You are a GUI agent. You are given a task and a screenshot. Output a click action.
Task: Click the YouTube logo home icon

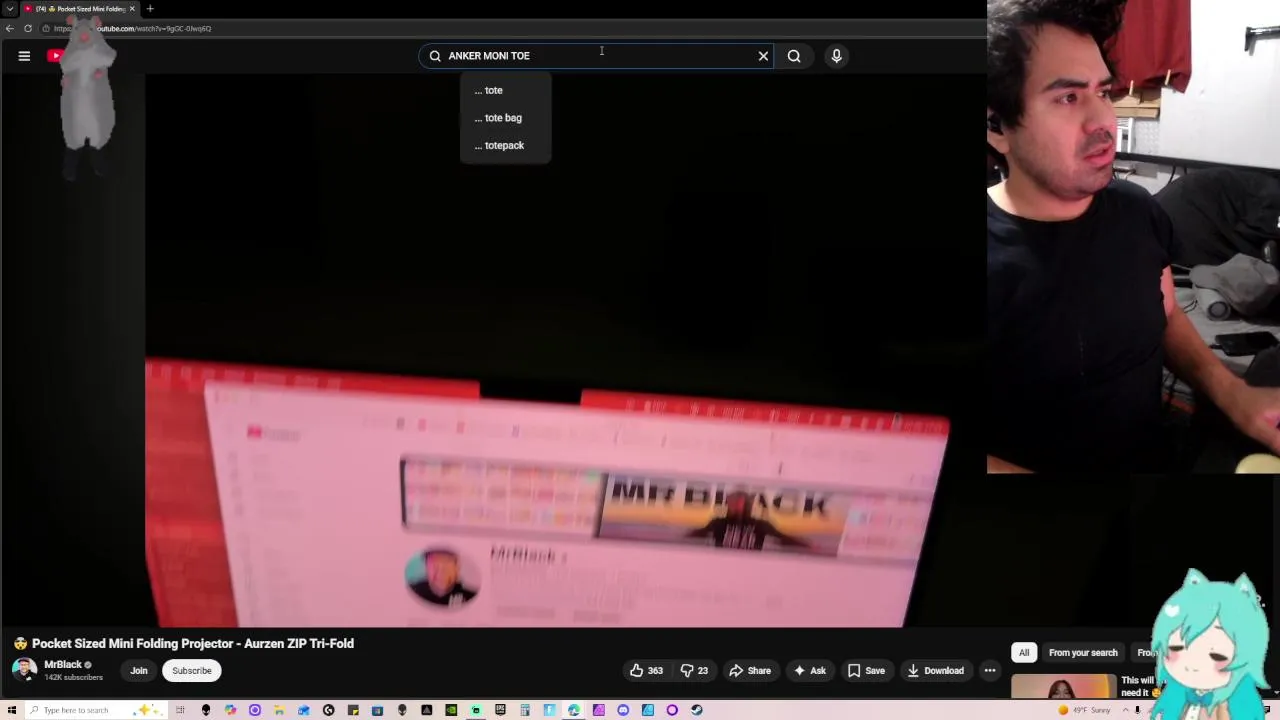pyautogui.click(x=55, y=56)
